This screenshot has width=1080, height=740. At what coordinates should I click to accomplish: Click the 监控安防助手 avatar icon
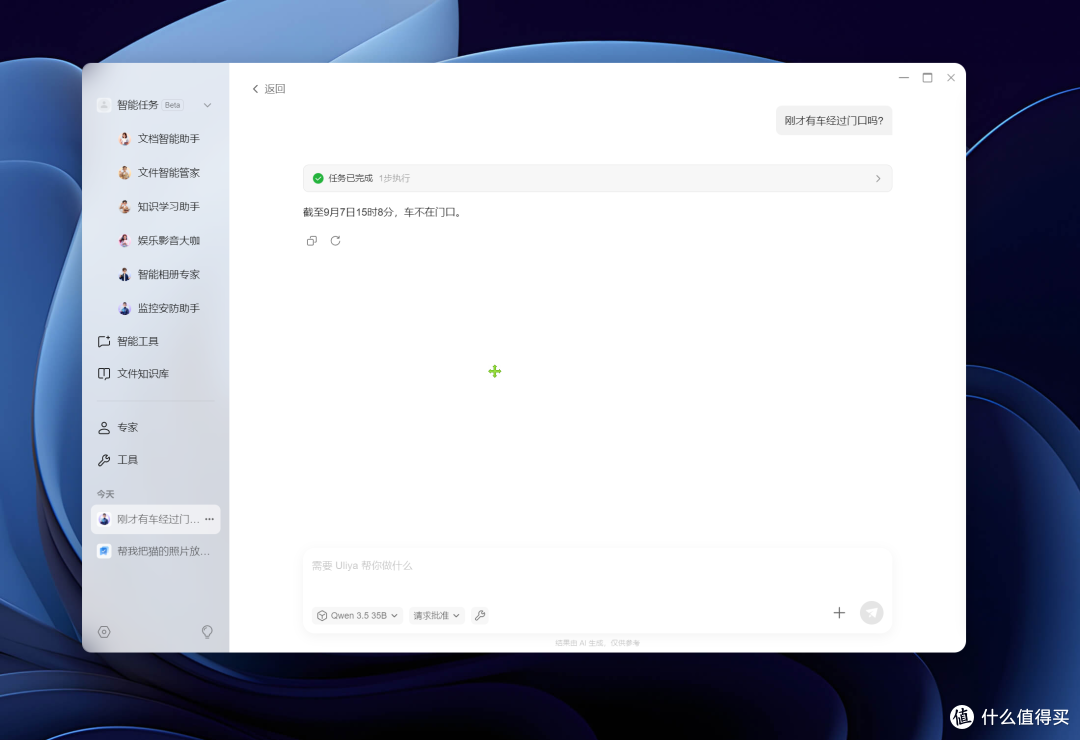[124, 308]
